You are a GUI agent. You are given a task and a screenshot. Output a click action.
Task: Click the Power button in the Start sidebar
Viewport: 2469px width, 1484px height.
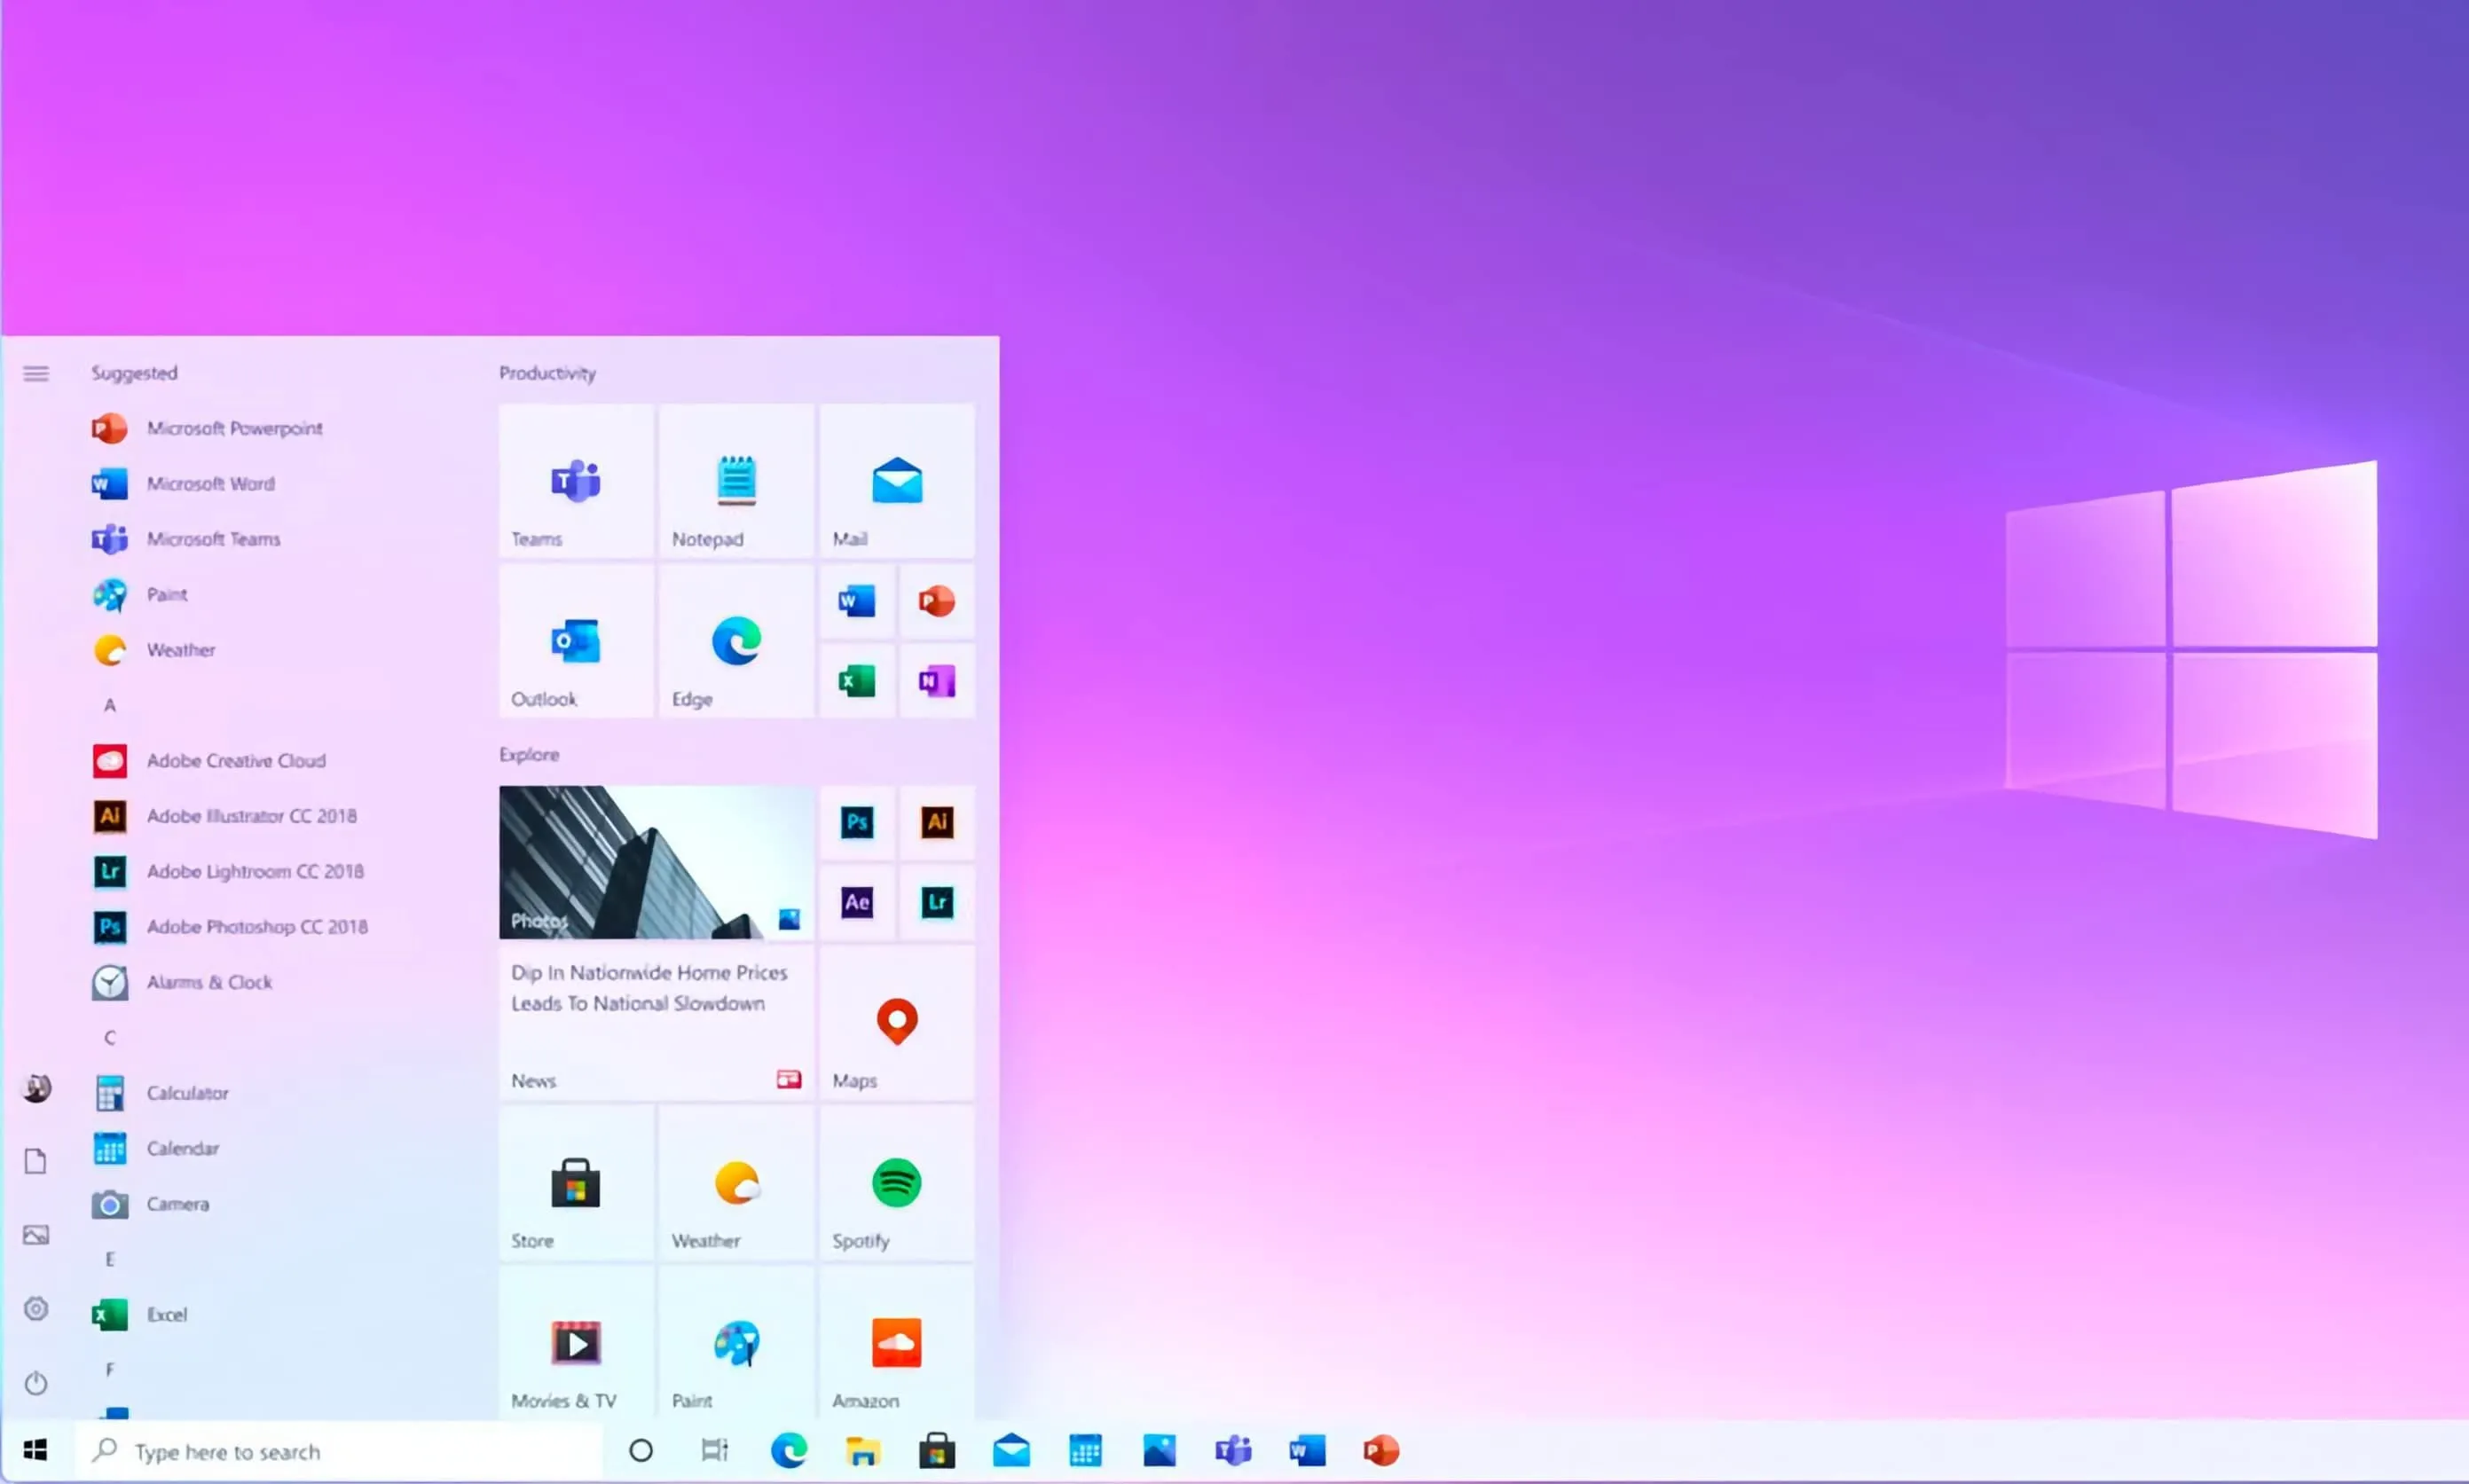(36, 1383)
